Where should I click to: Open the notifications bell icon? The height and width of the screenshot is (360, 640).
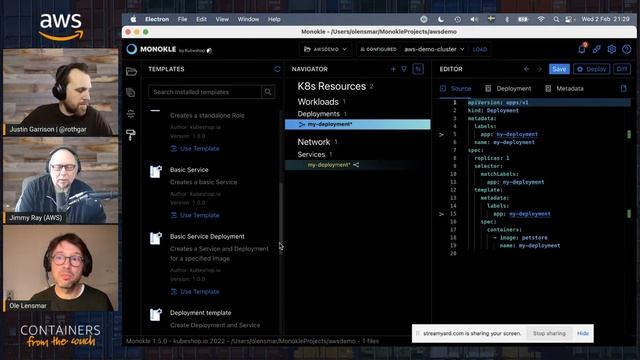click(x=582, y=49)
